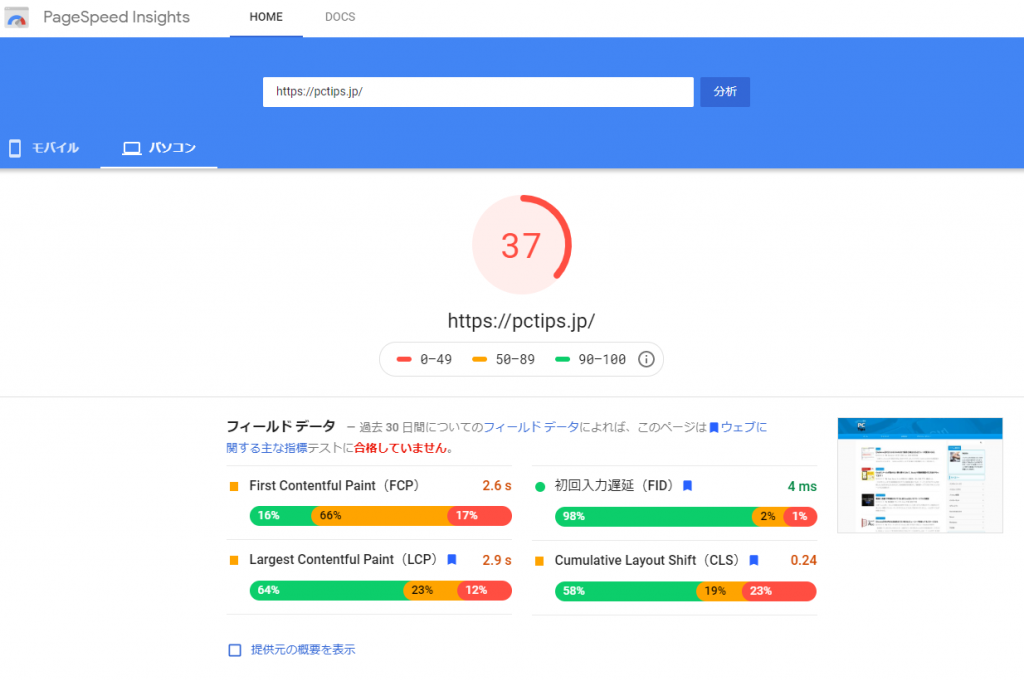Click the laptop icon for パソコン
This screenshot has height=681, width=1024.
(132, 148)
